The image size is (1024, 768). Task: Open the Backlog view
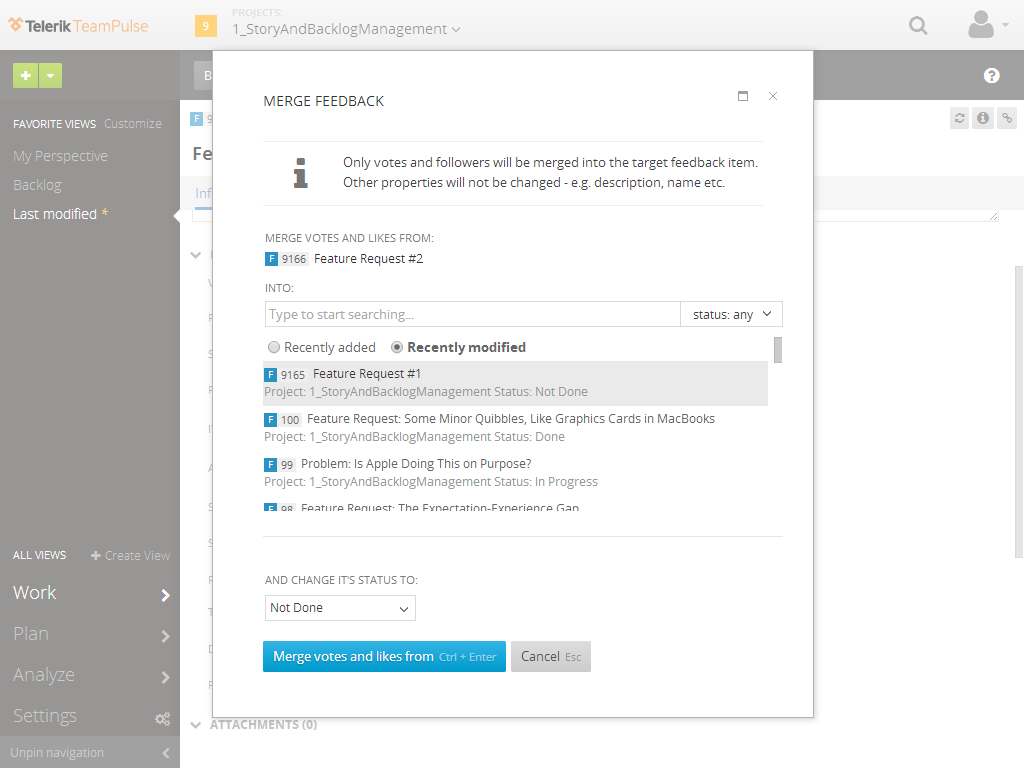pyautogui.click(x=37, y=185)
